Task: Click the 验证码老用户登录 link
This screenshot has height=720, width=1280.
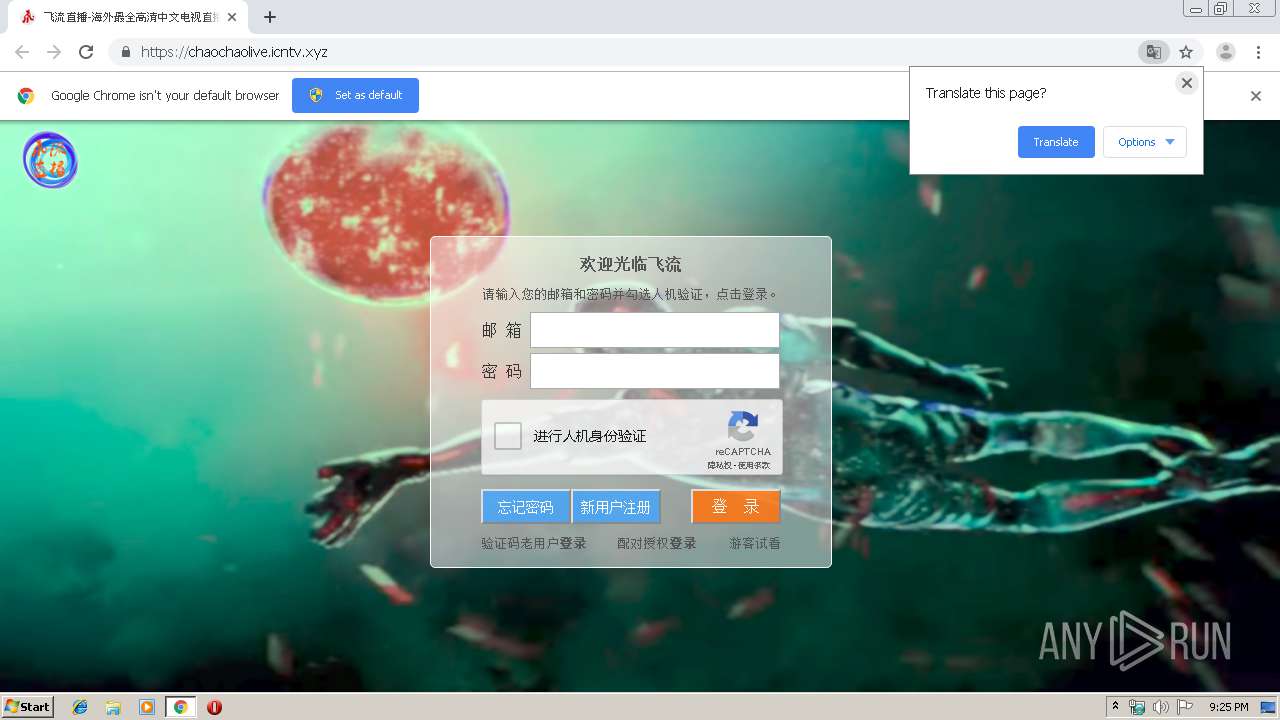Action: (x=534, y=543)
